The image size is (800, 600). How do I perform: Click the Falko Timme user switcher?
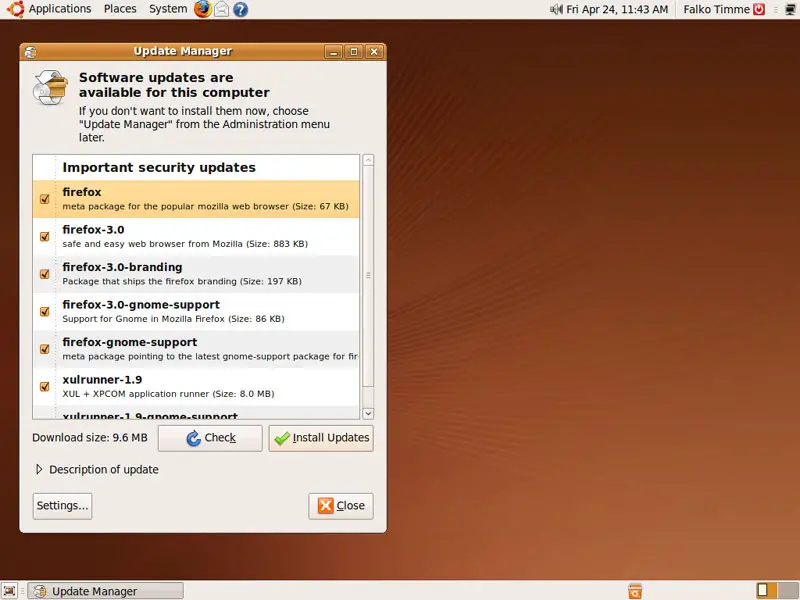click(716, 9)
